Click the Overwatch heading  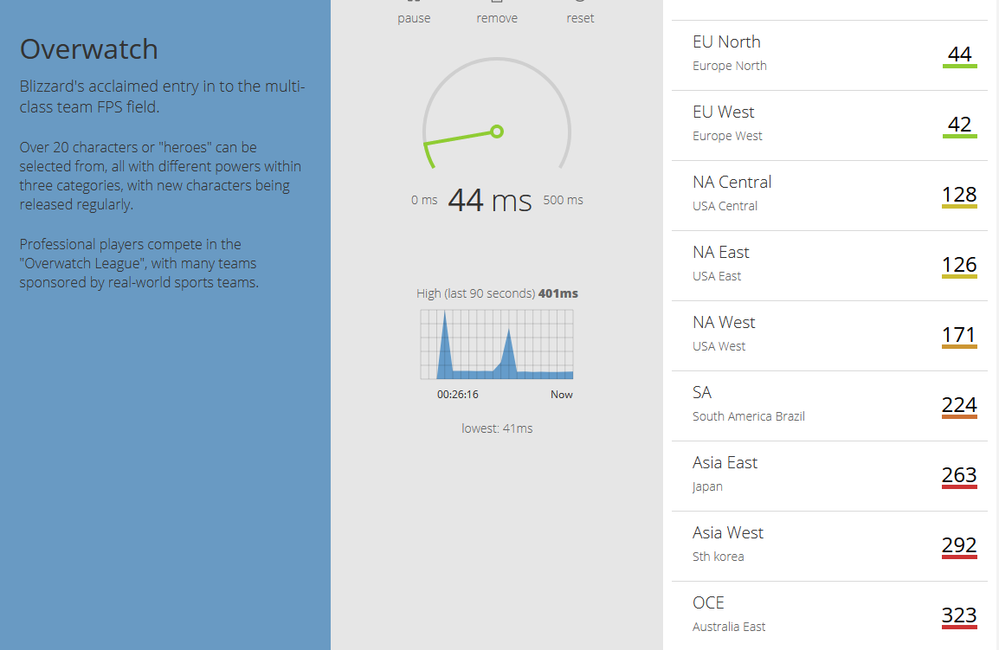pyautogui.click(x=89, y=50)
